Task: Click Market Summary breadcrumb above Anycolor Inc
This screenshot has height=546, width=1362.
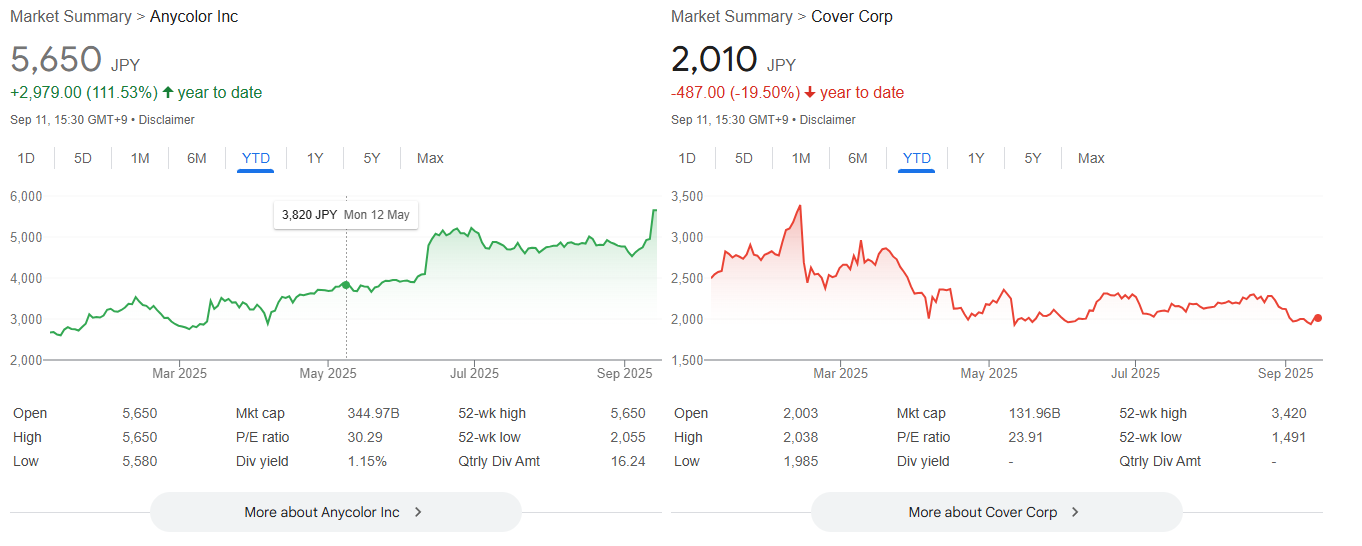Action: (x=70, y=17)
